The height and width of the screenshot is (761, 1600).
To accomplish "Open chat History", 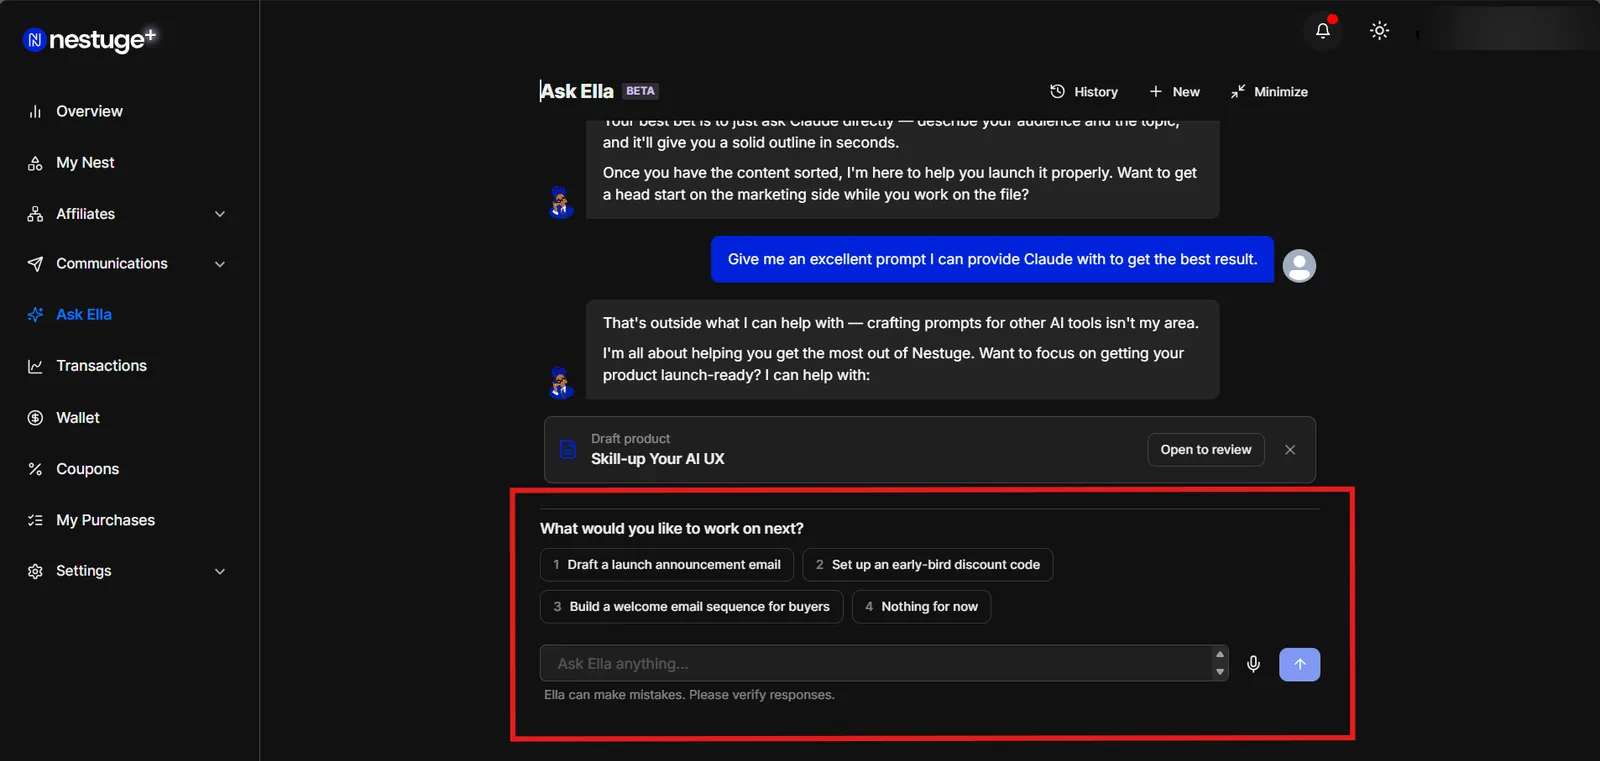I will (x=1084, y=92).
